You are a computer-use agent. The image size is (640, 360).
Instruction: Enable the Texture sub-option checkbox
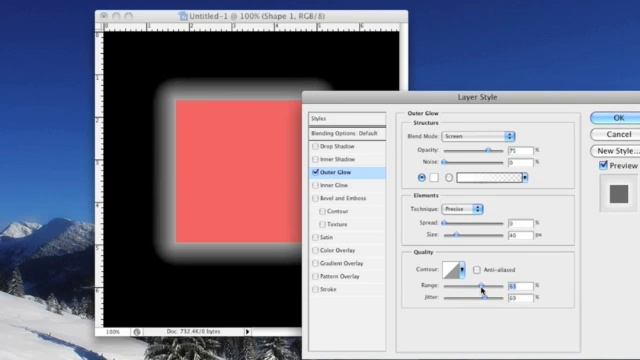(x=322, y=224)
